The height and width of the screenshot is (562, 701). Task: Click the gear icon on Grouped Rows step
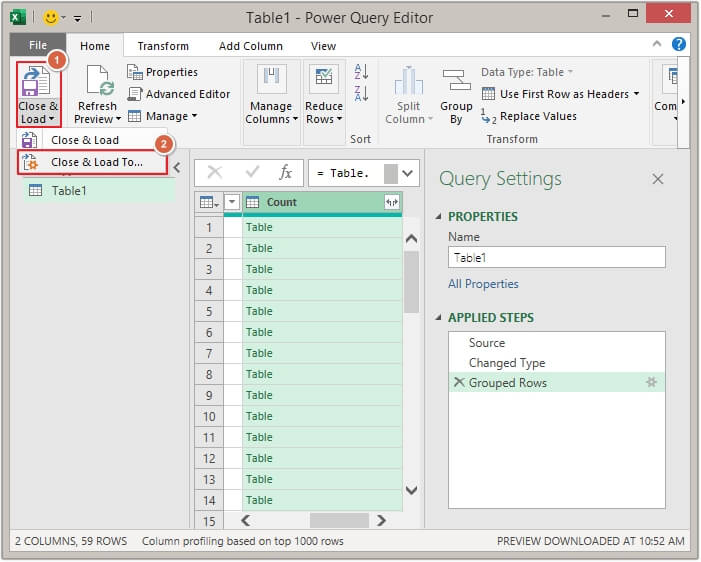[651, 383]
